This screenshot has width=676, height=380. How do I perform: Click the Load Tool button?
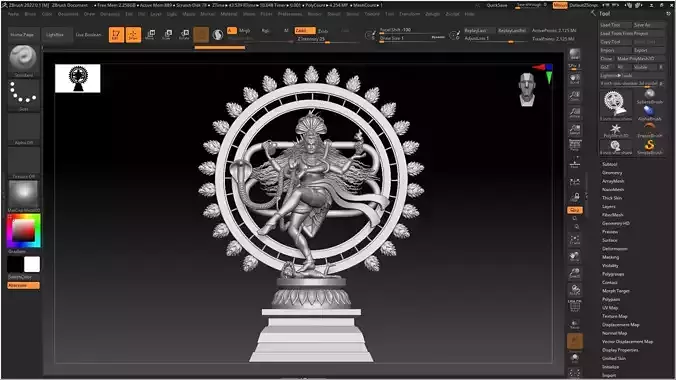616,25
